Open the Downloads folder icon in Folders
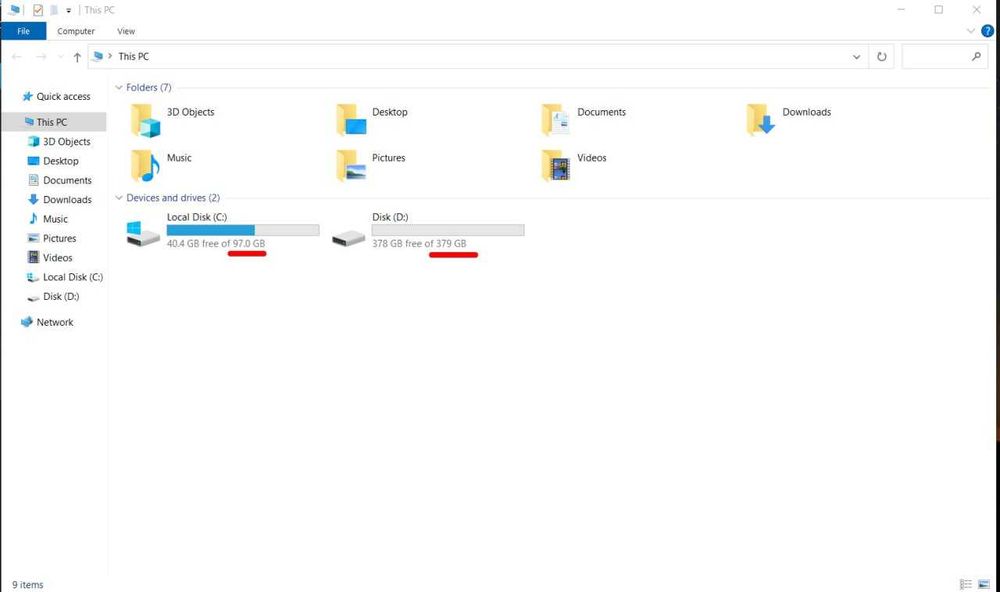The height and width of the screenshot is (592, 1000). [x=760, y=119]
